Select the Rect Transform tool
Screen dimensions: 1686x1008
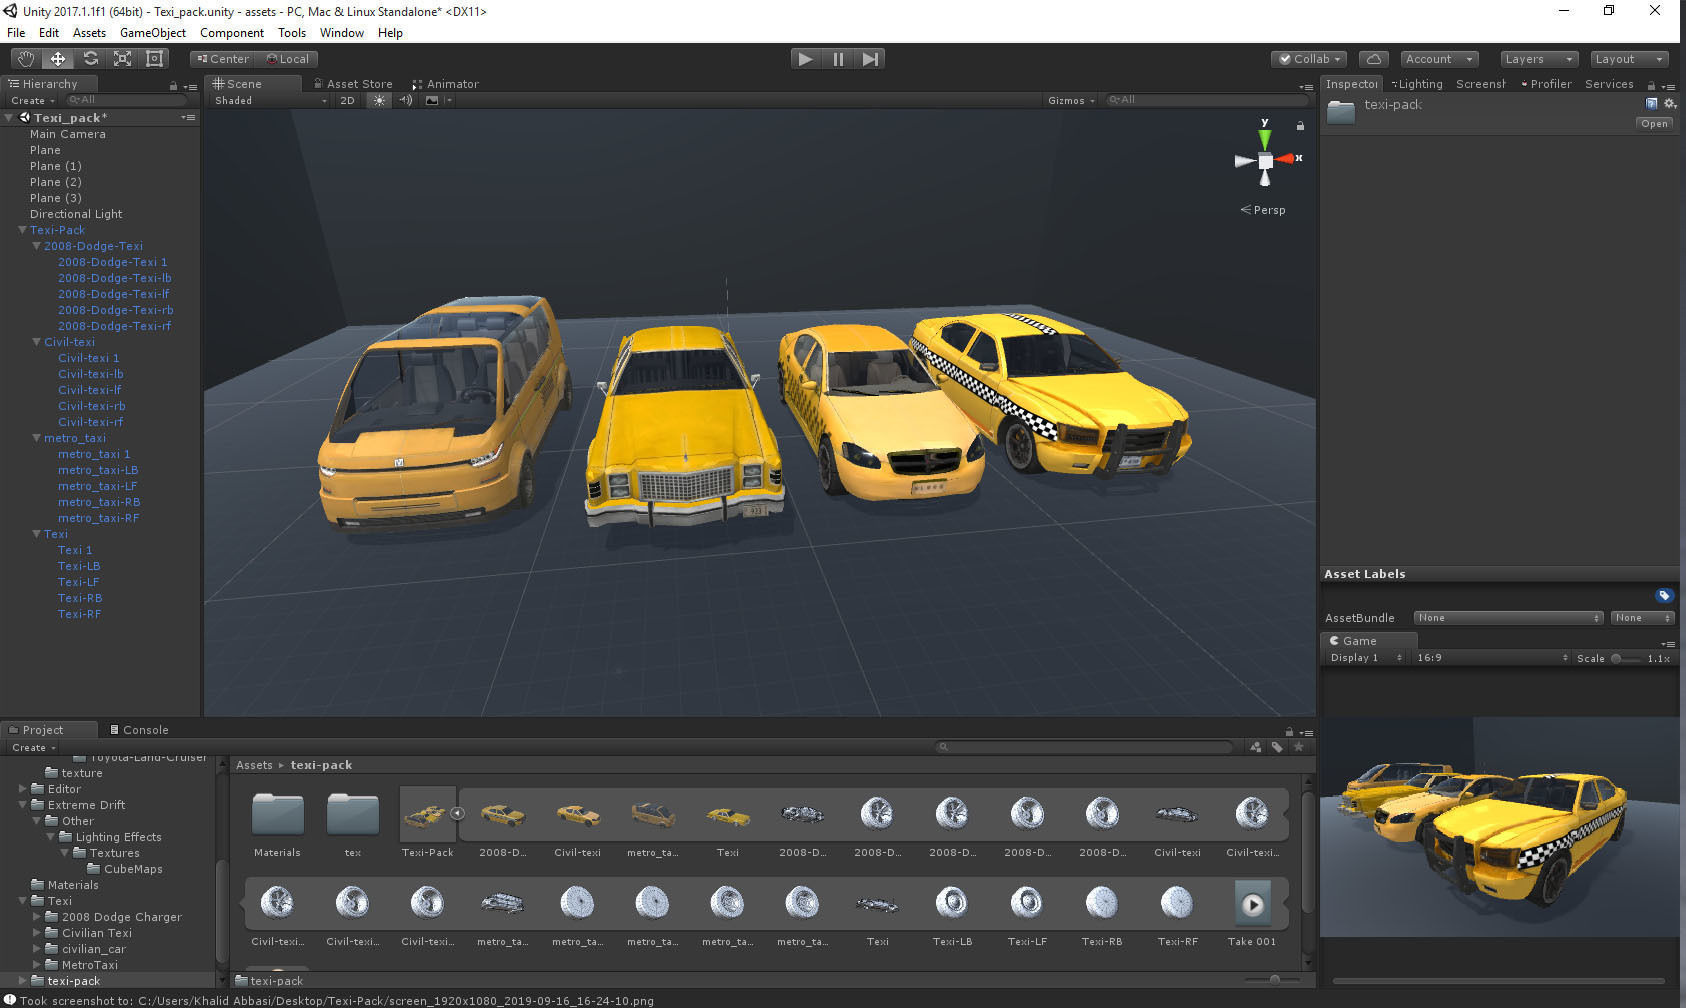154,59
